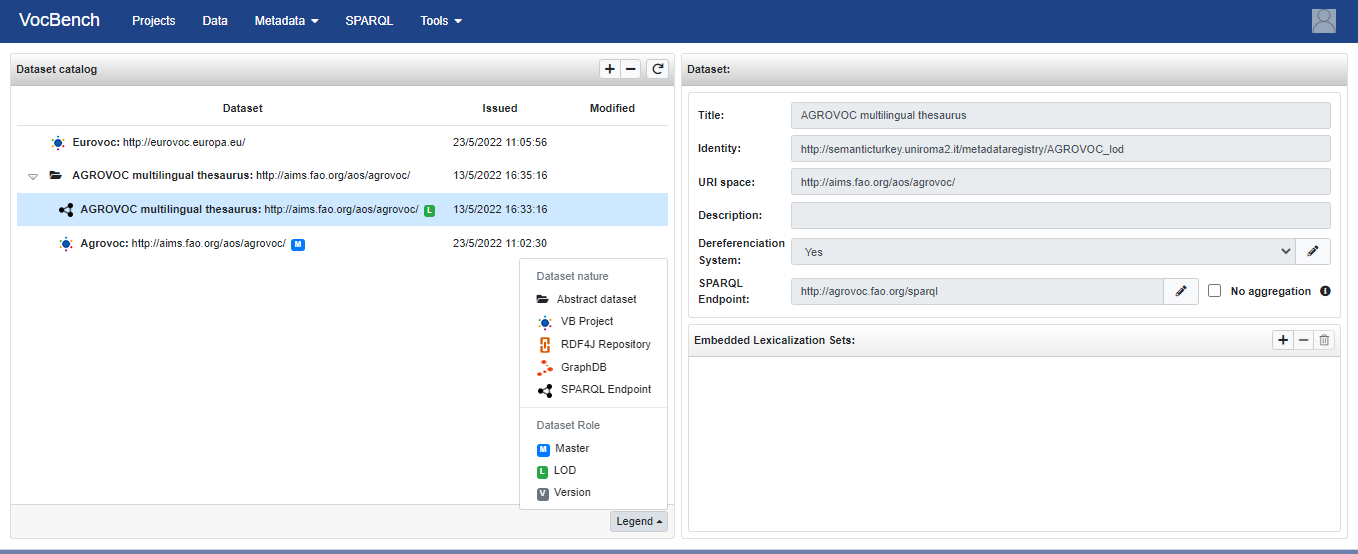Edit the SPARQL Endpoint with pencil button

(x=1181, y=291)
